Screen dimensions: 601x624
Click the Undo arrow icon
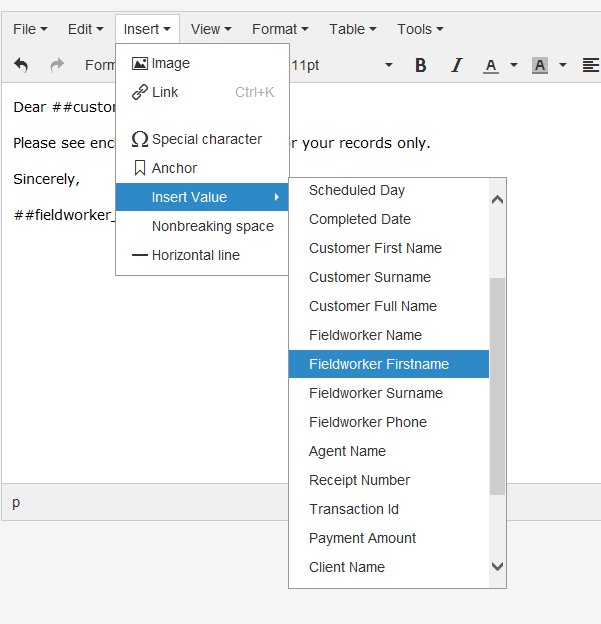pyautogui.click(x=21, y=65)
